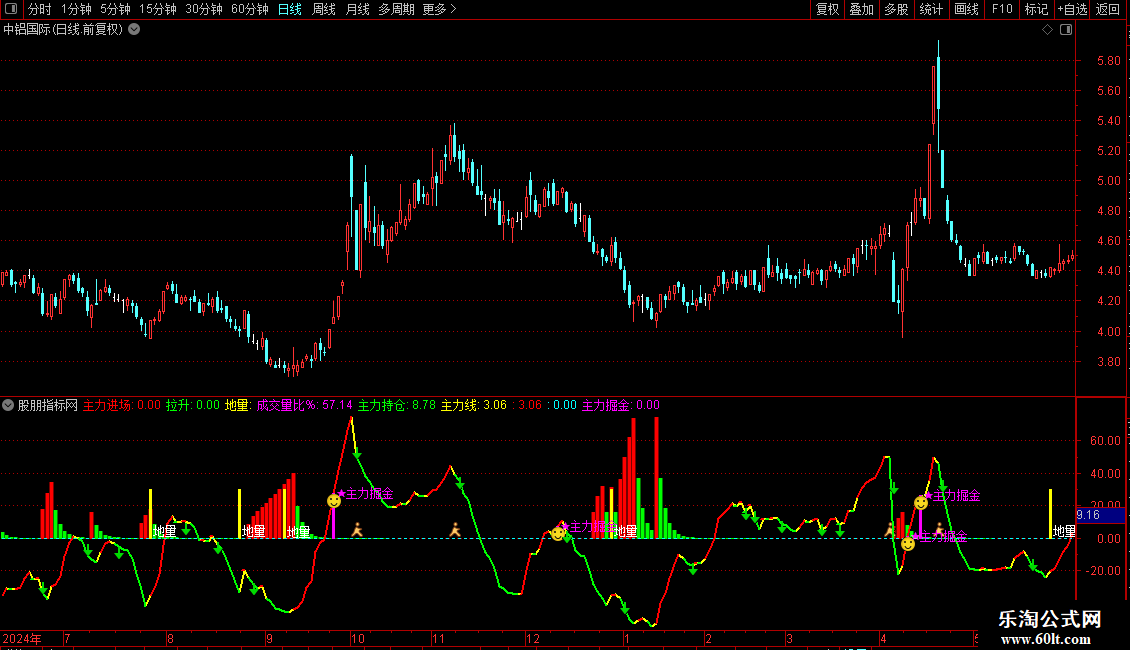Click the 复权 adjustment button
1130x650 pixels.
[x=827, y=9]
